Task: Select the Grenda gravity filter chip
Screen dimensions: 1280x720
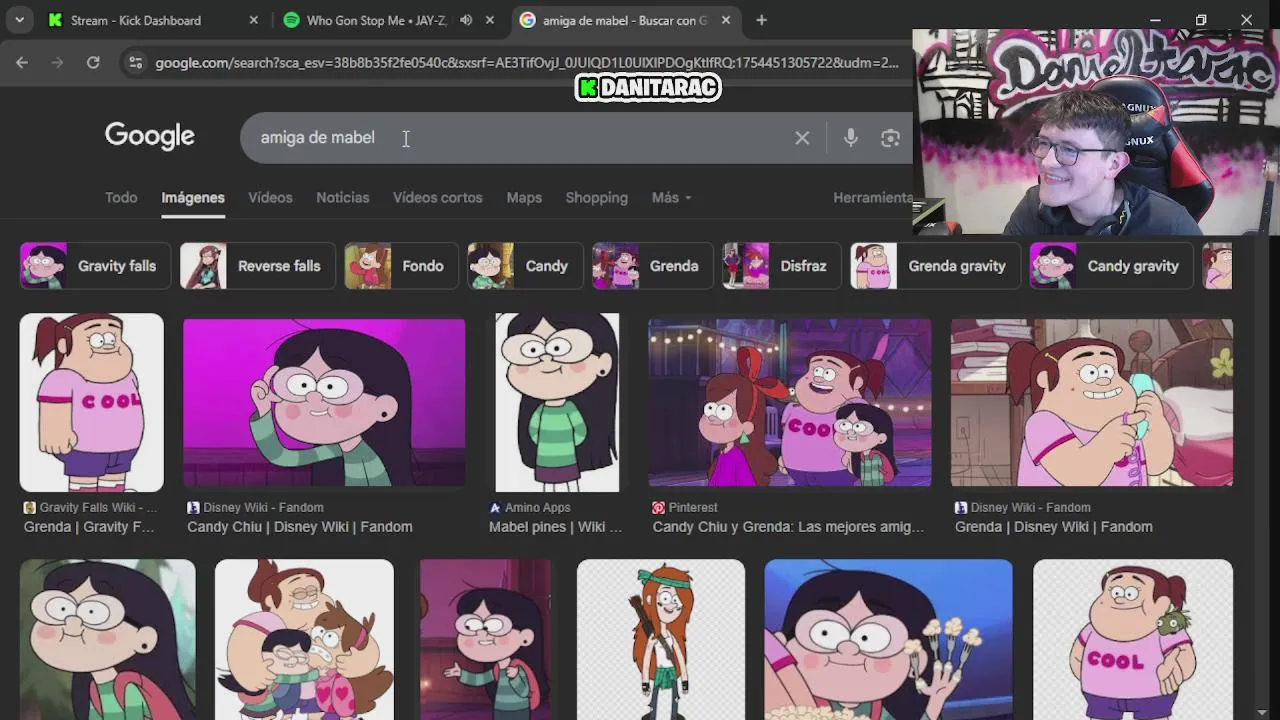Action: [935, 266]
